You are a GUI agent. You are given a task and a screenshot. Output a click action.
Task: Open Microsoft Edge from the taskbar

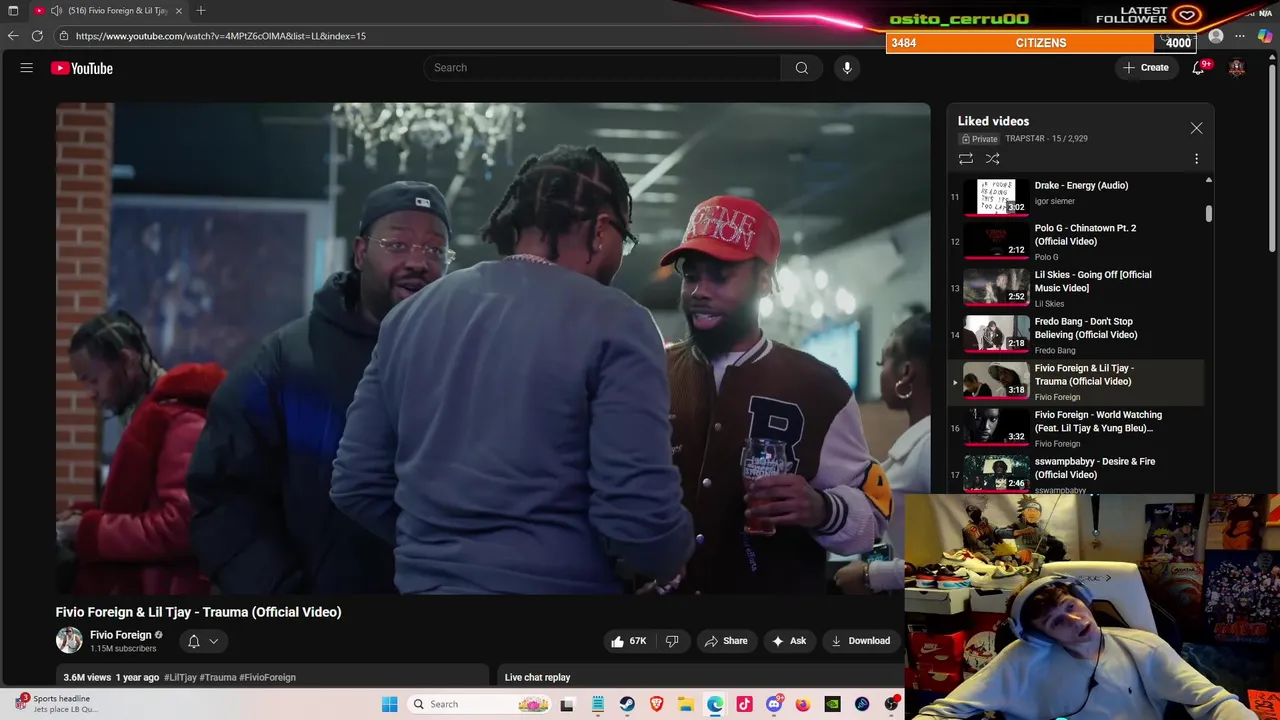click(x=715, y=704)
